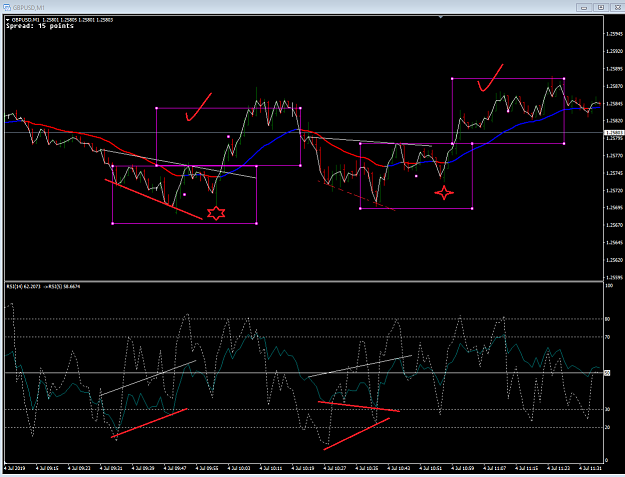
Task: Click the 1.25670 price axis label
Action: click(x=614, y=225)
